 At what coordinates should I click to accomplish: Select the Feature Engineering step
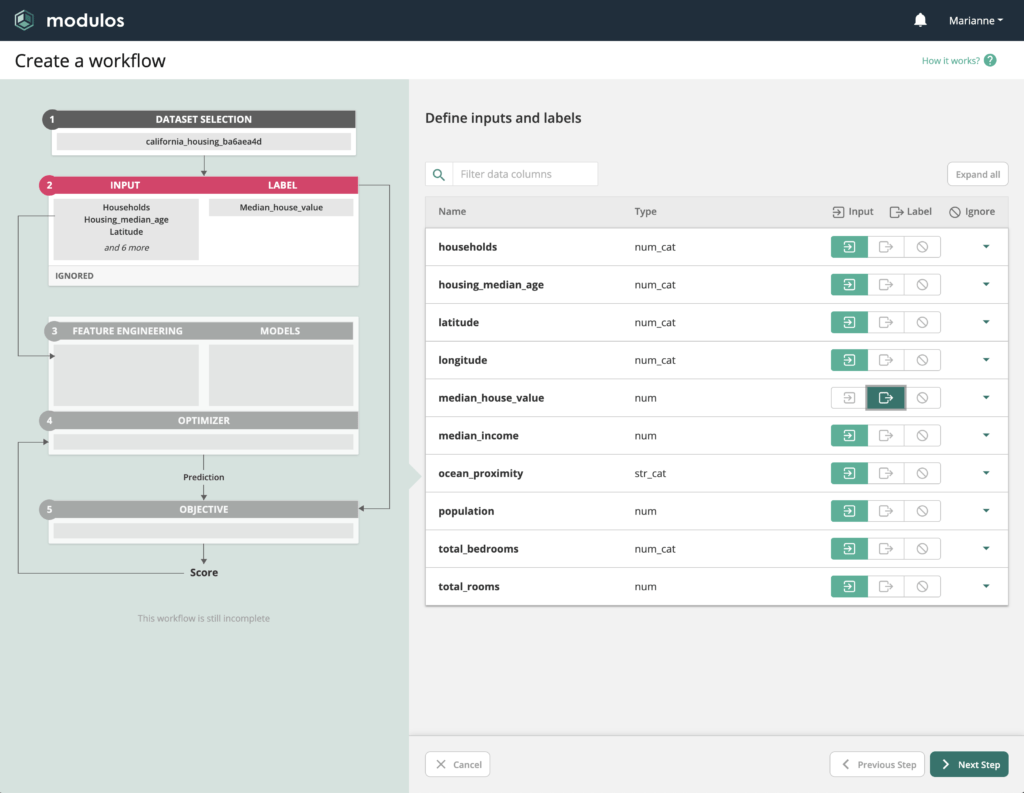pos(127,331)
